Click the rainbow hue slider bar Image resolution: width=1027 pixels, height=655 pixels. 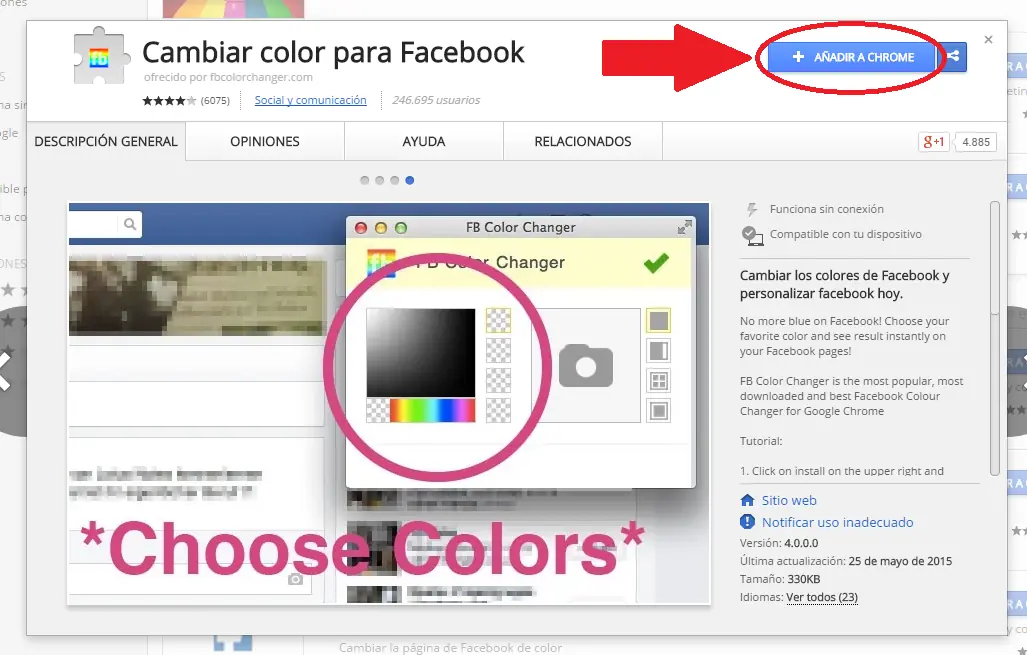coord(432,410)
